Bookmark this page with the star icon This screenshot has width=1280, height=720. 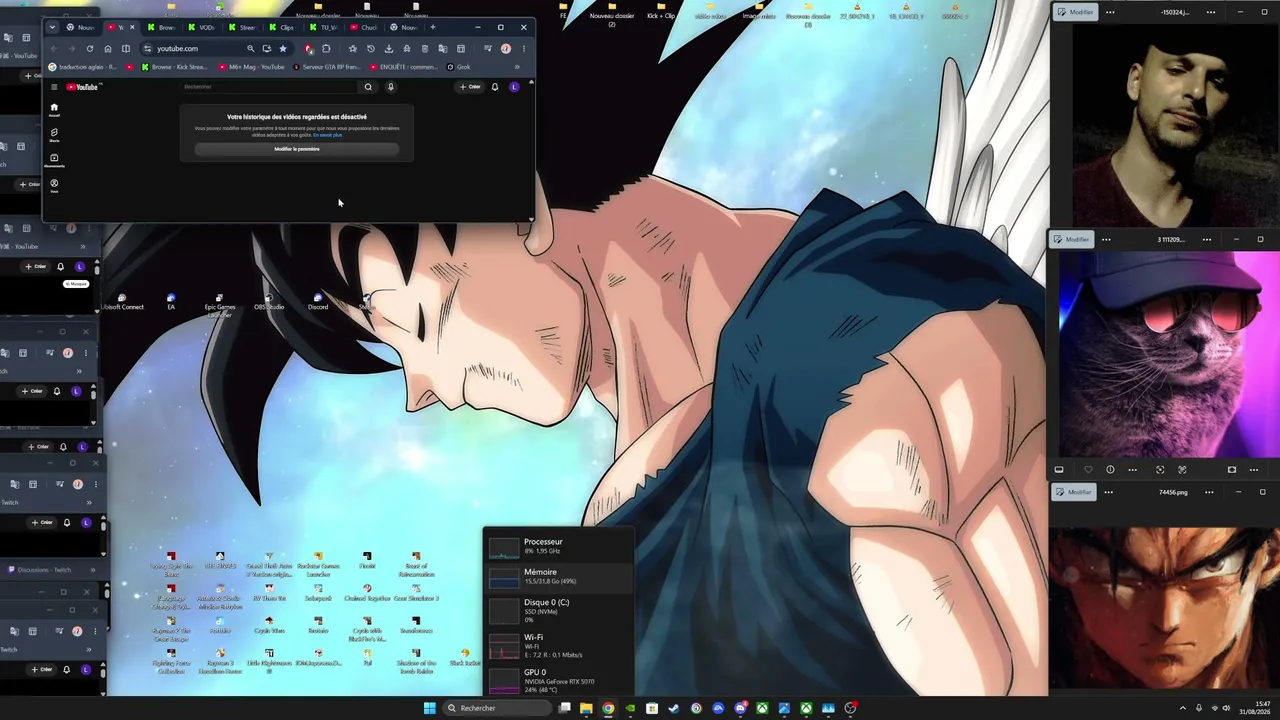click(283, 48)
